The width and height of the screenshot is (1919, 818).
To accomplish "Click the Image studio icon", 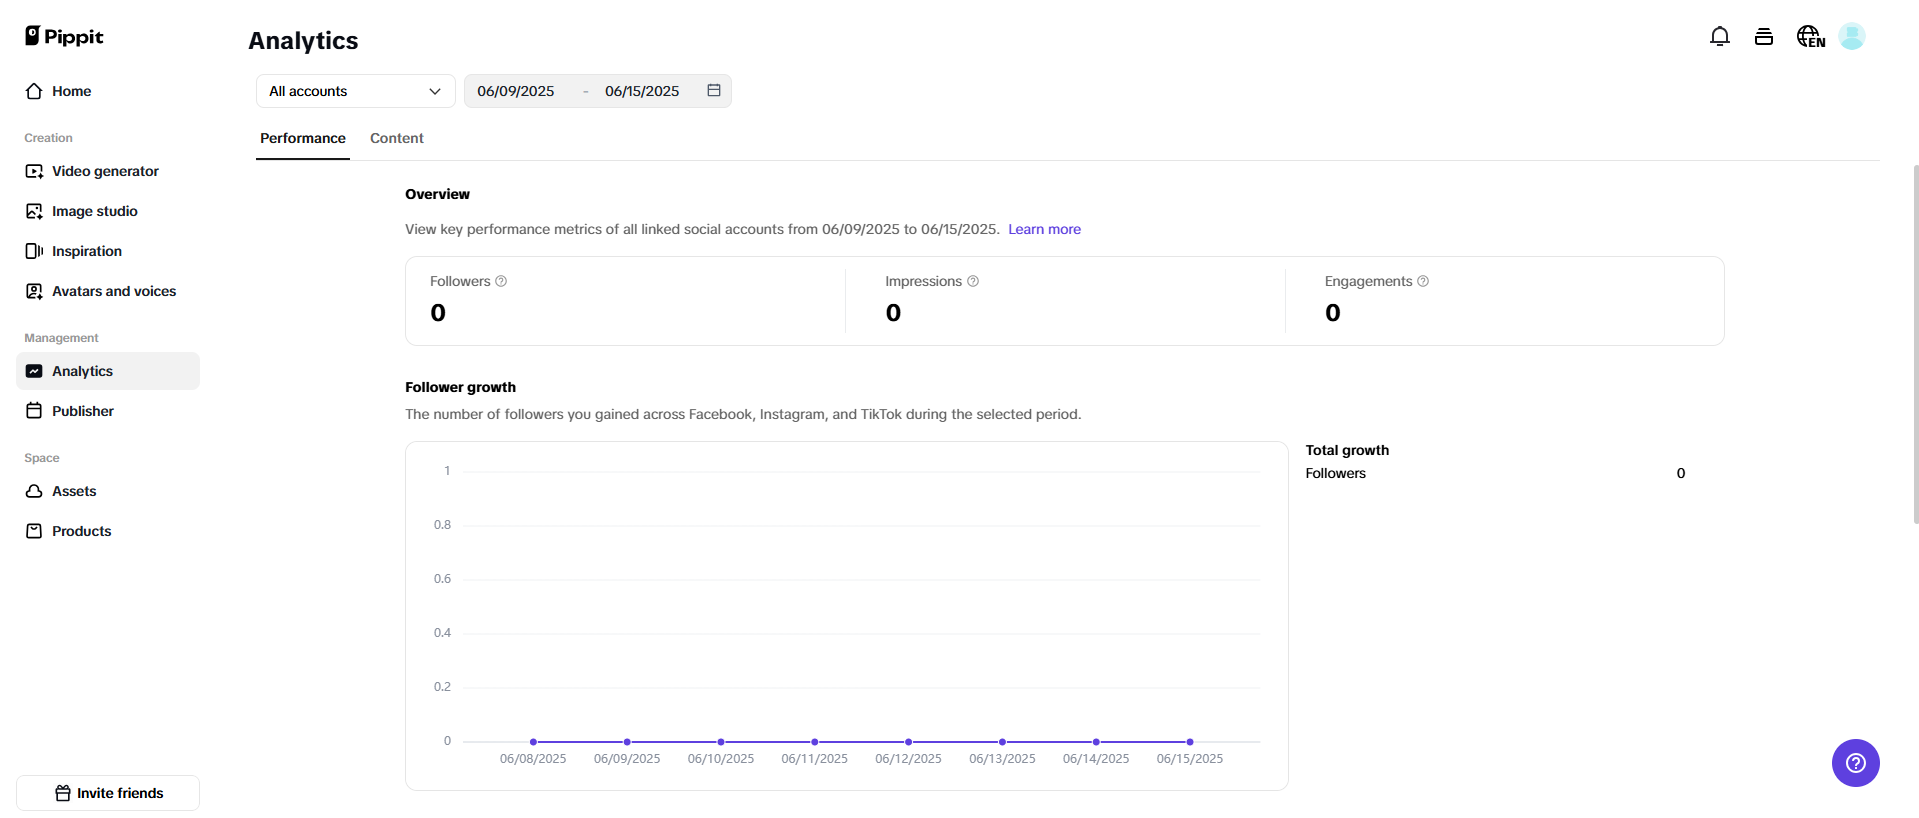I will point(34,211).
